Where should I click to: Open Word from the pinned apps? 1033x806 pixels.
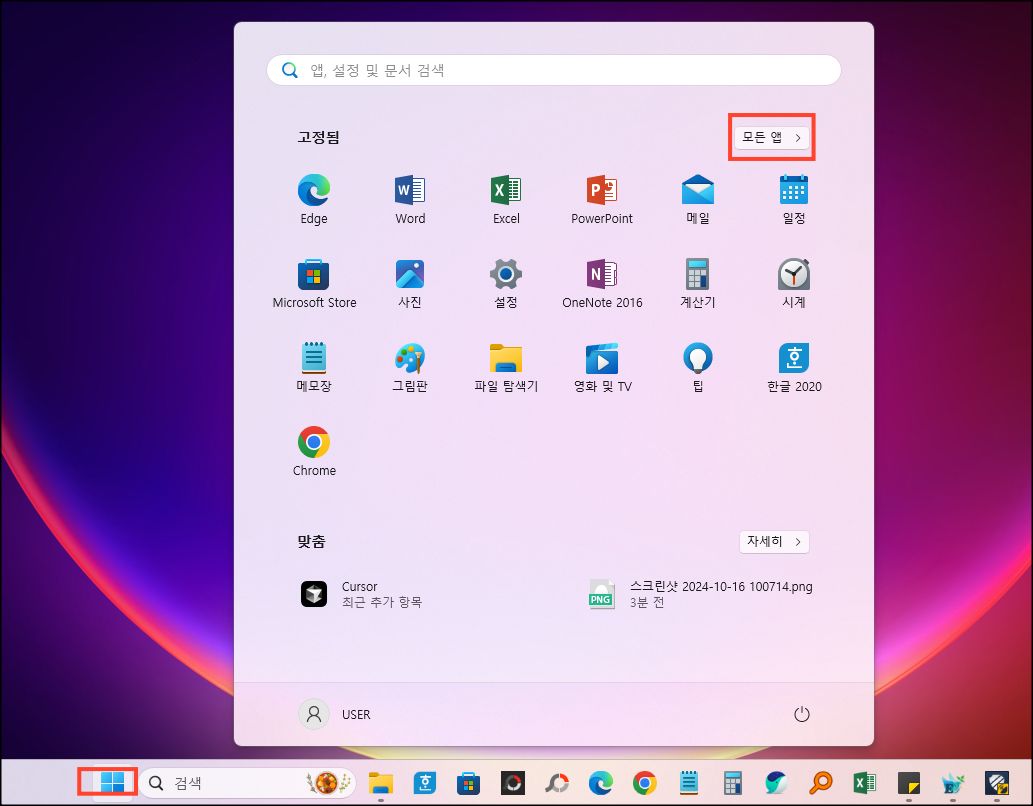point(409,197)
